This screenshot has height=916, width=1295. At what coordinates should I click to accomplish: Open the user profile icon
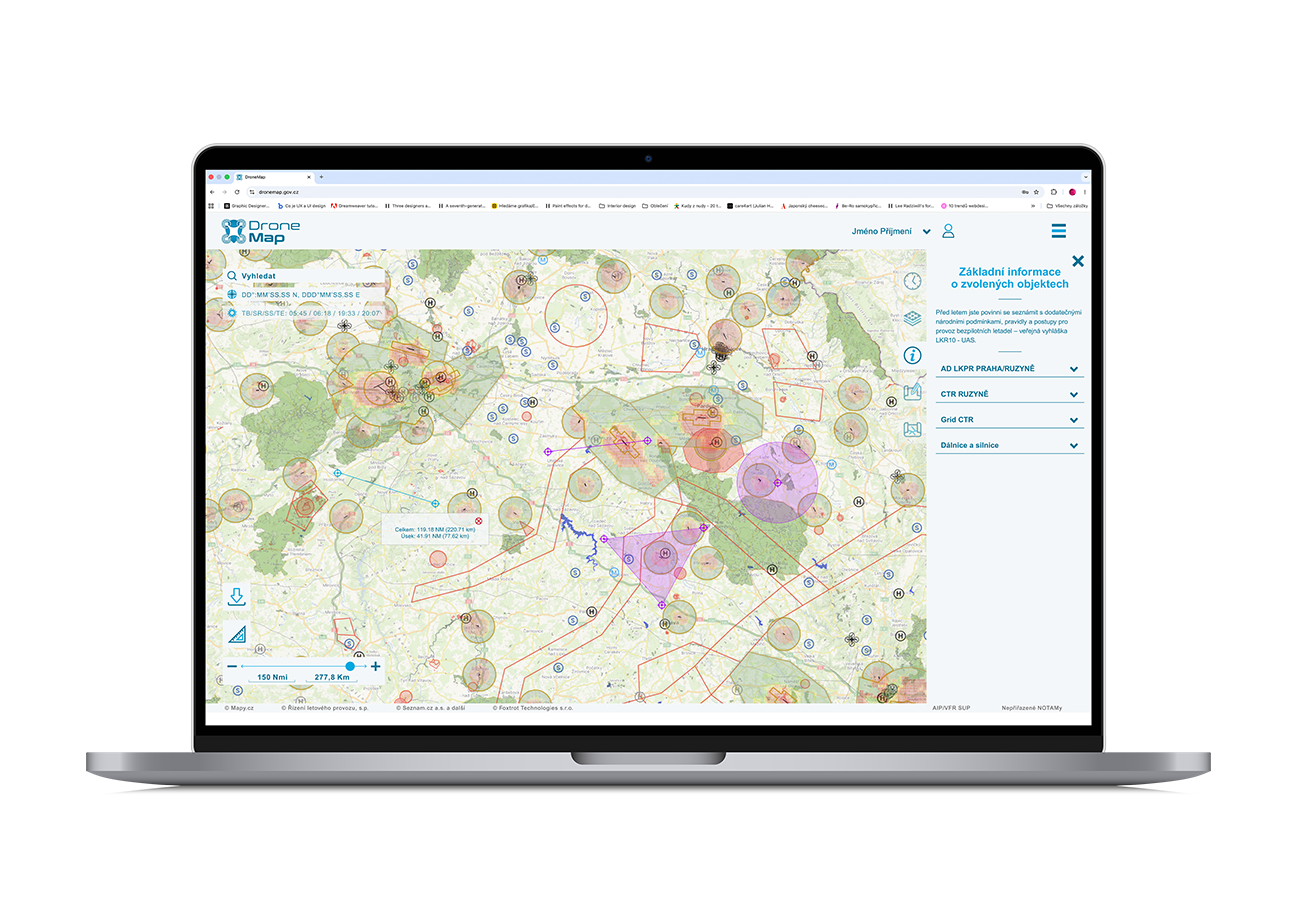[x=948, y=231]
